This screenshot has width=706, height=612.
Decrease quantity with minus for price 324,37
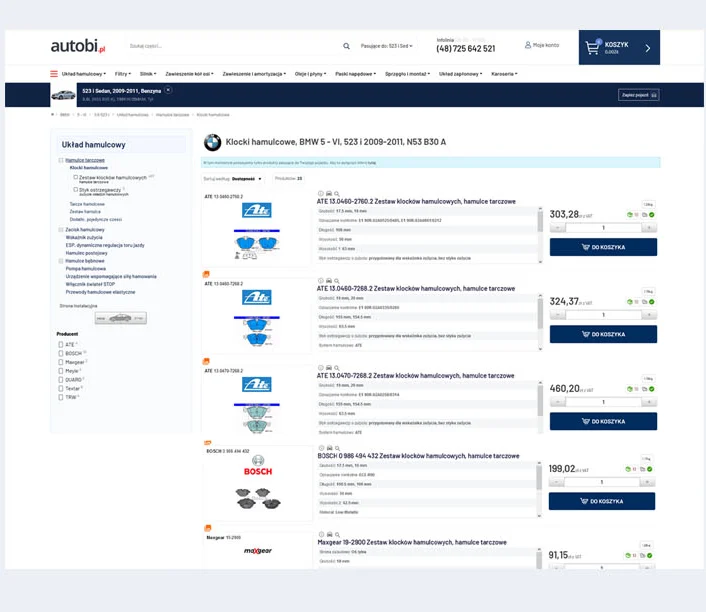(557, 315)
